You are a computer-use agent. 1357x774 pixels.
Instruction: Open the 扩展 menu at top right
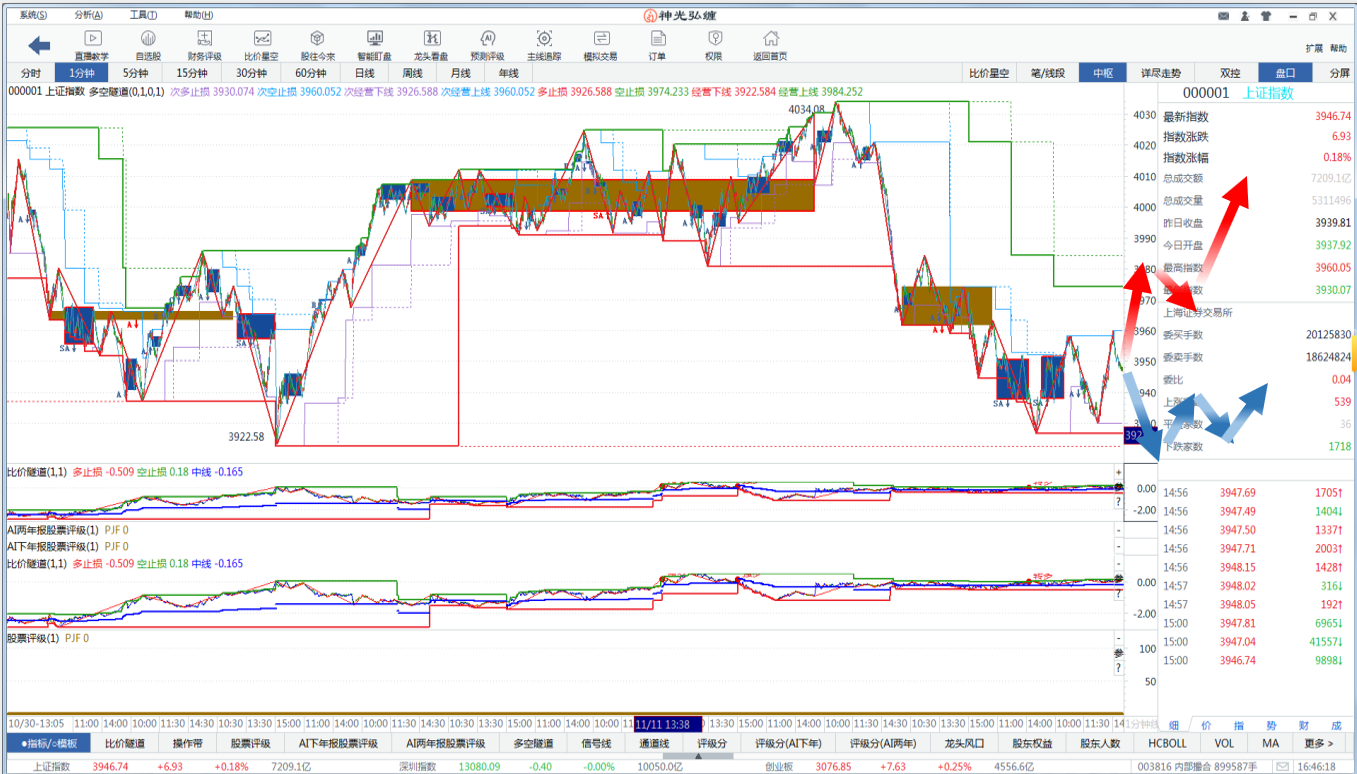(x=1314, y=48)
